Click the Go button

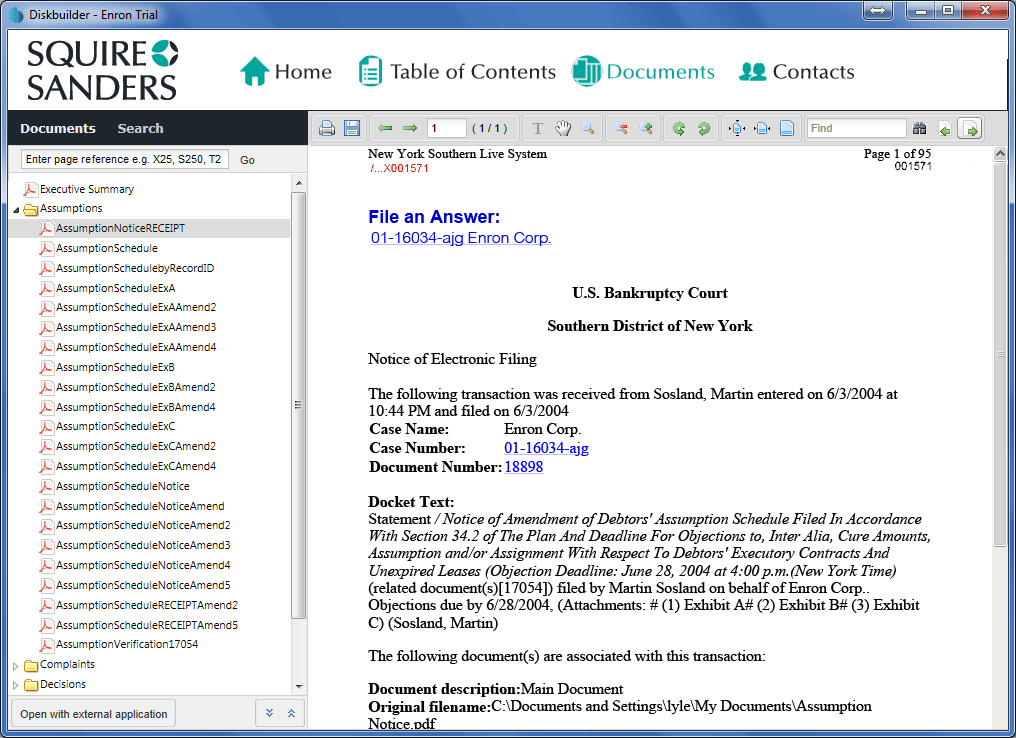coord(247,160)
